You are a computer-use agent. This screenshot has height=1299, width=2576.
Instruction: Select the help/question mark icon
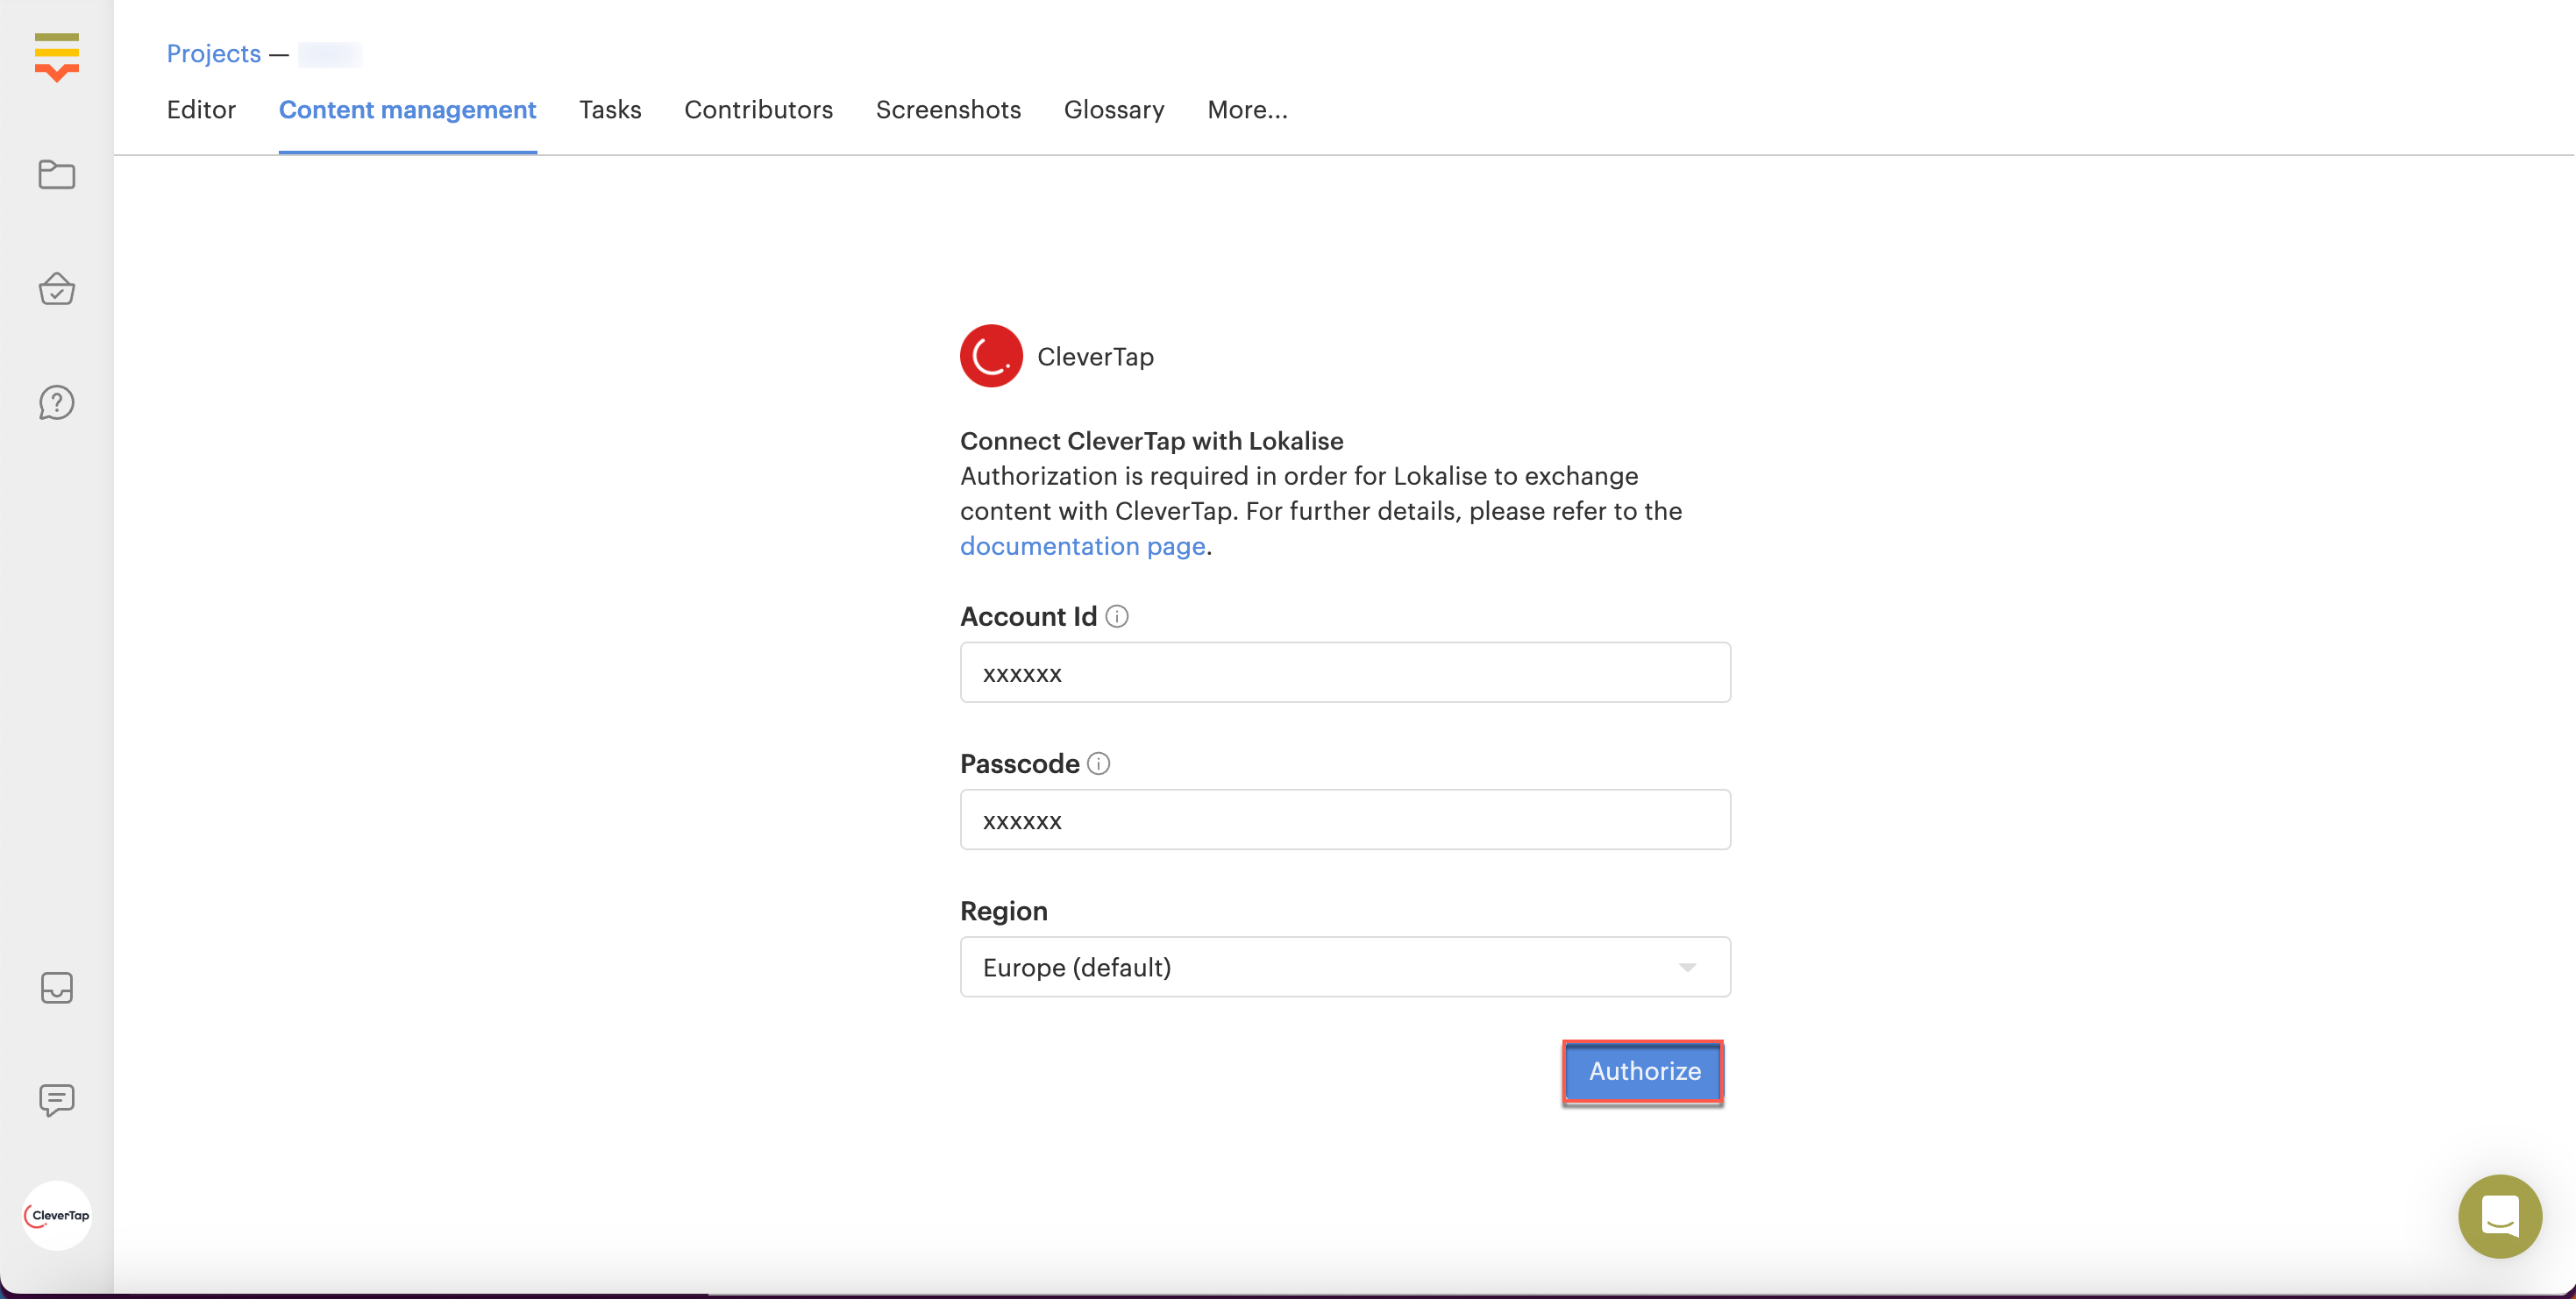point(56,402)
